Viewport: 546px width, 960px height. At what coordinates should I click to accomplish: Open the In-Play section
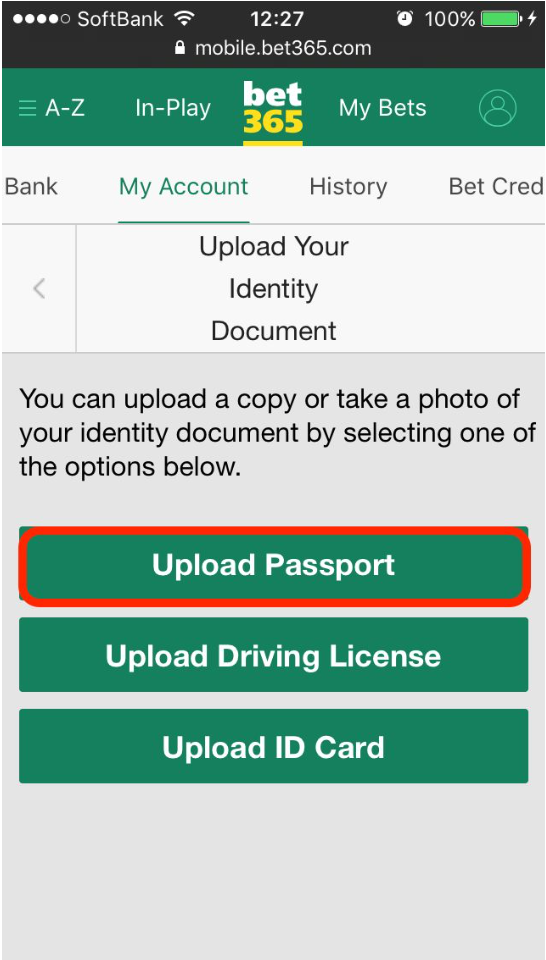click(173, 108)
